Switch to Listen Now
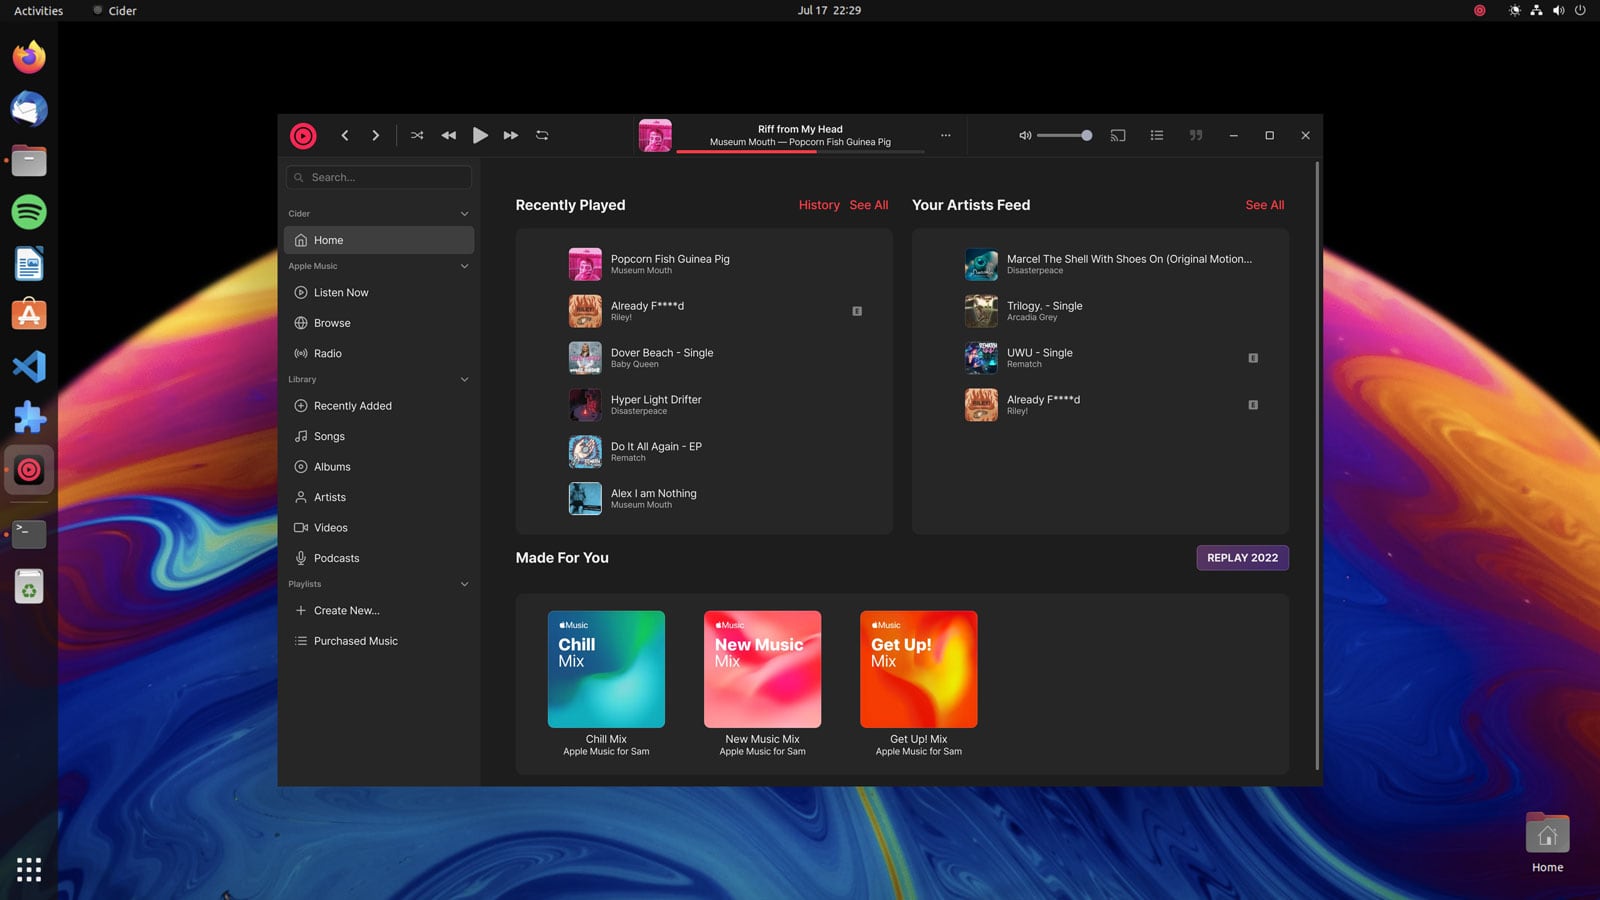1600x900 pixels. (341, 292)
